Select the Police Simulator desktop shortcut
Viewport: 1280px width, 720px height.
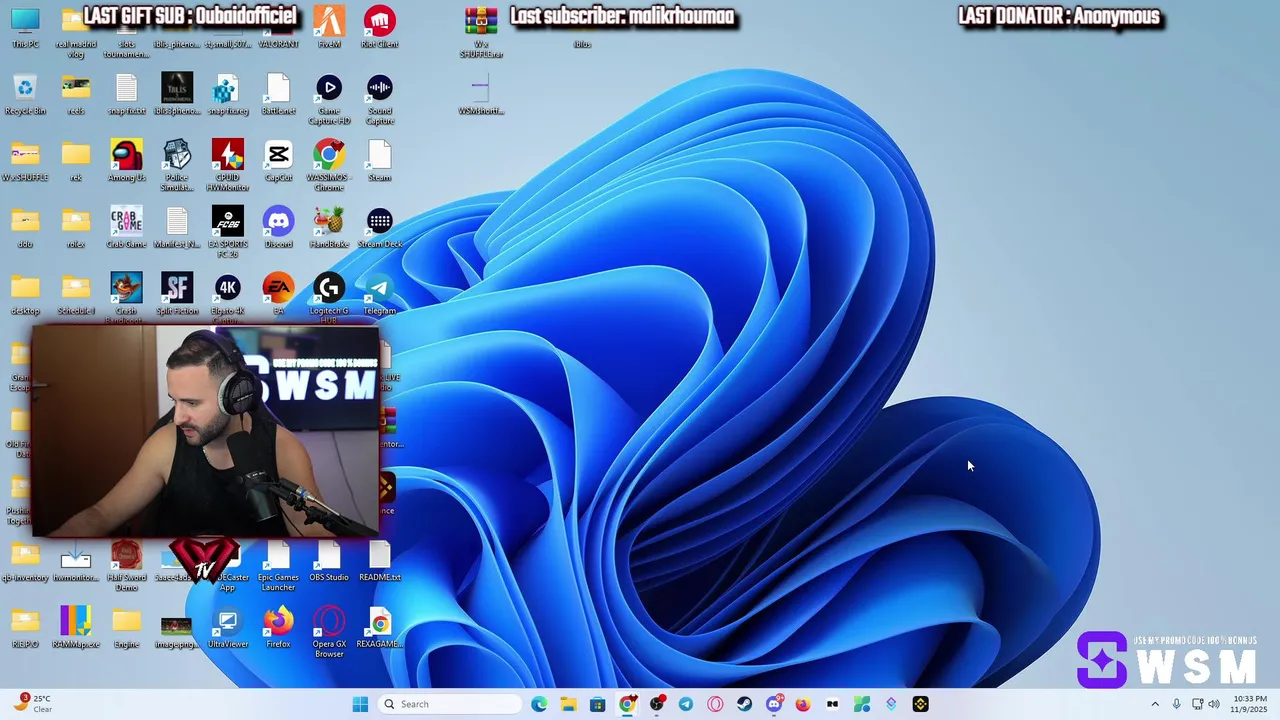tap(177, 165)
